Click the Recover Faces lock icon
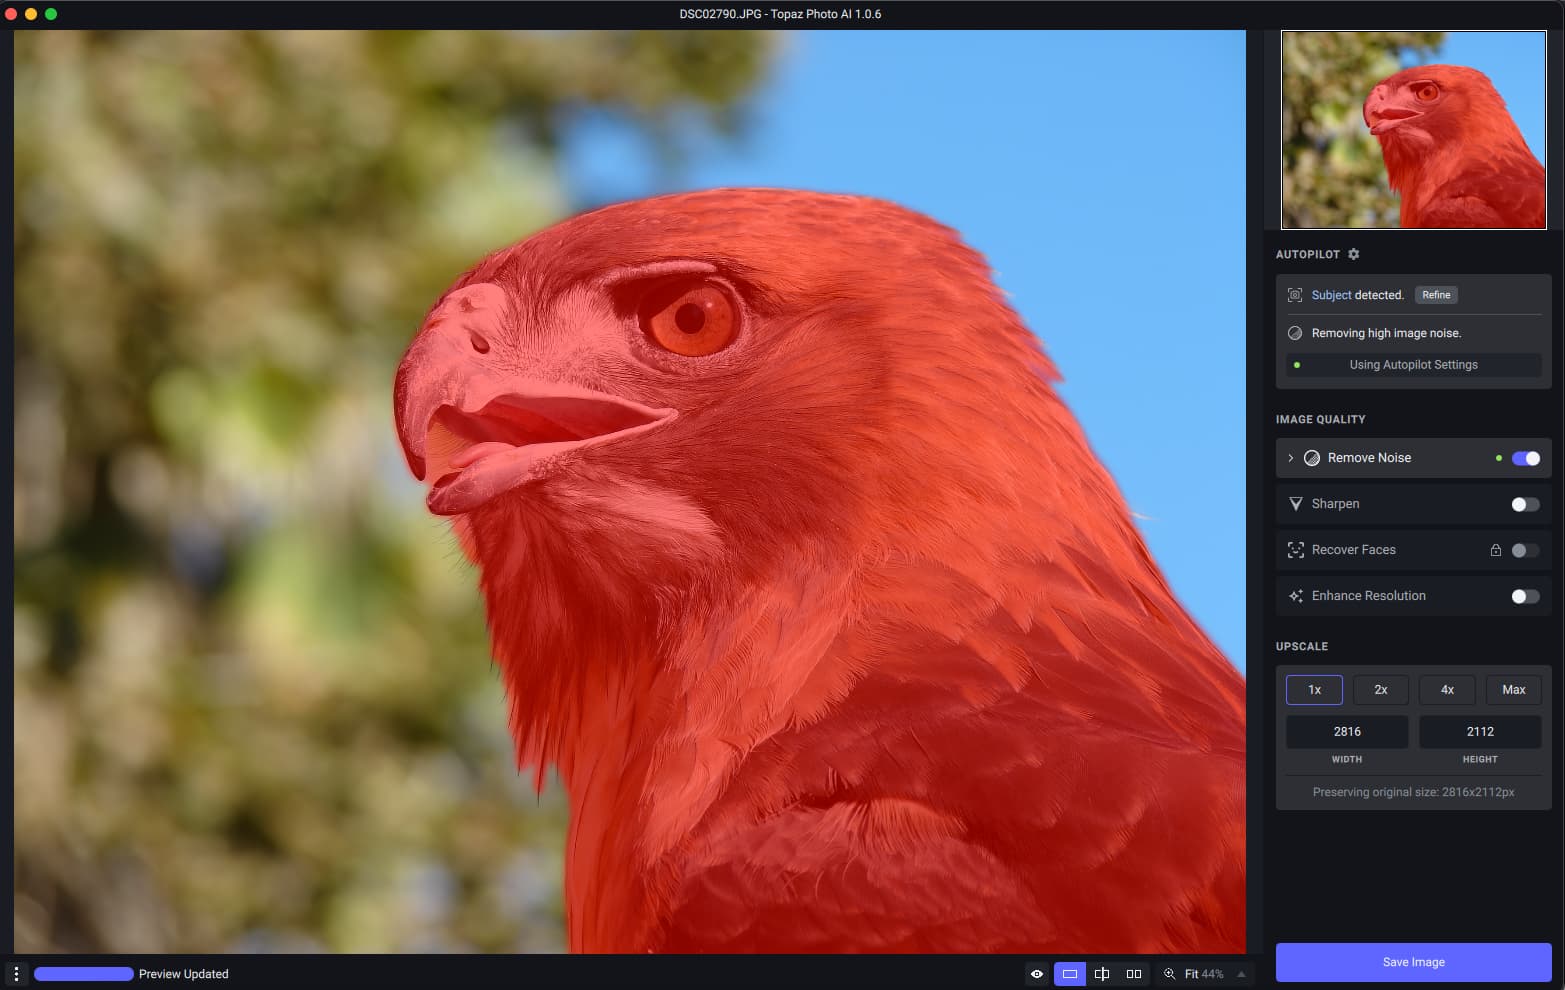Screen dimensions: 1565x990 pyautogui.click(x=1495, y=550)
